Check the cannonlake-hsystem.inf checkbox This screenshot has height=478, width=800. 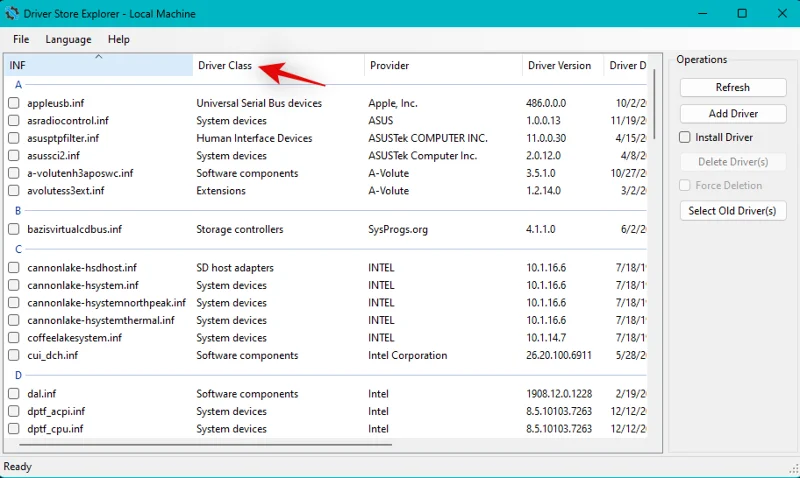[14, 285]
